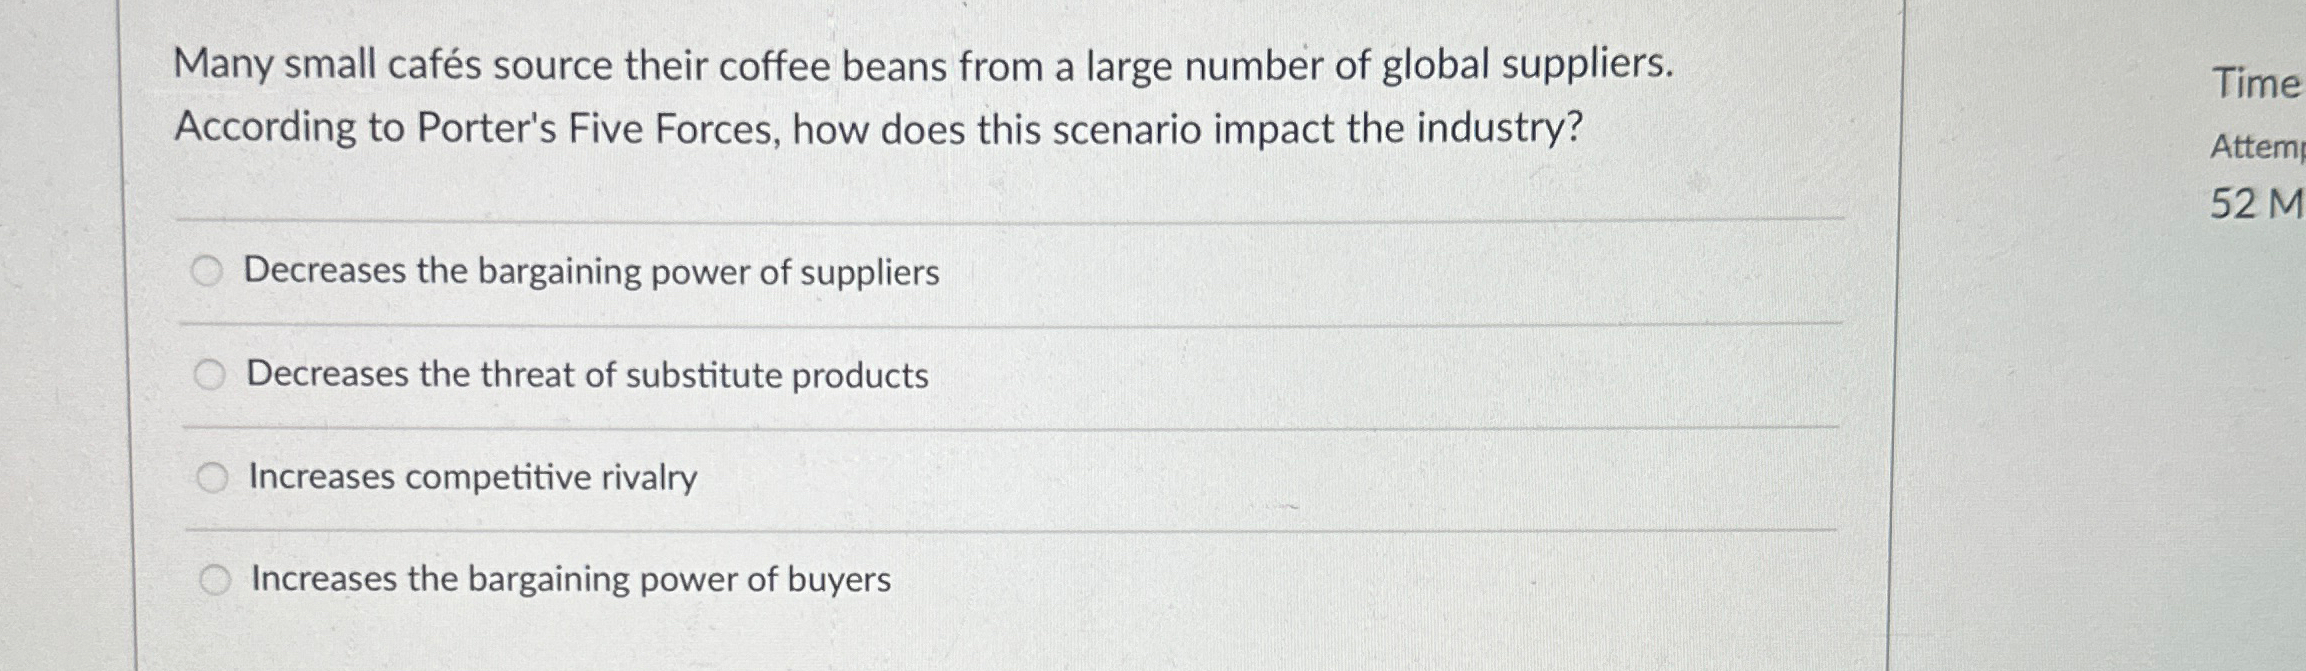The image size is (2306, 671).
Task: Click the answer text about competitive rivalry
Action: point(470,479)
